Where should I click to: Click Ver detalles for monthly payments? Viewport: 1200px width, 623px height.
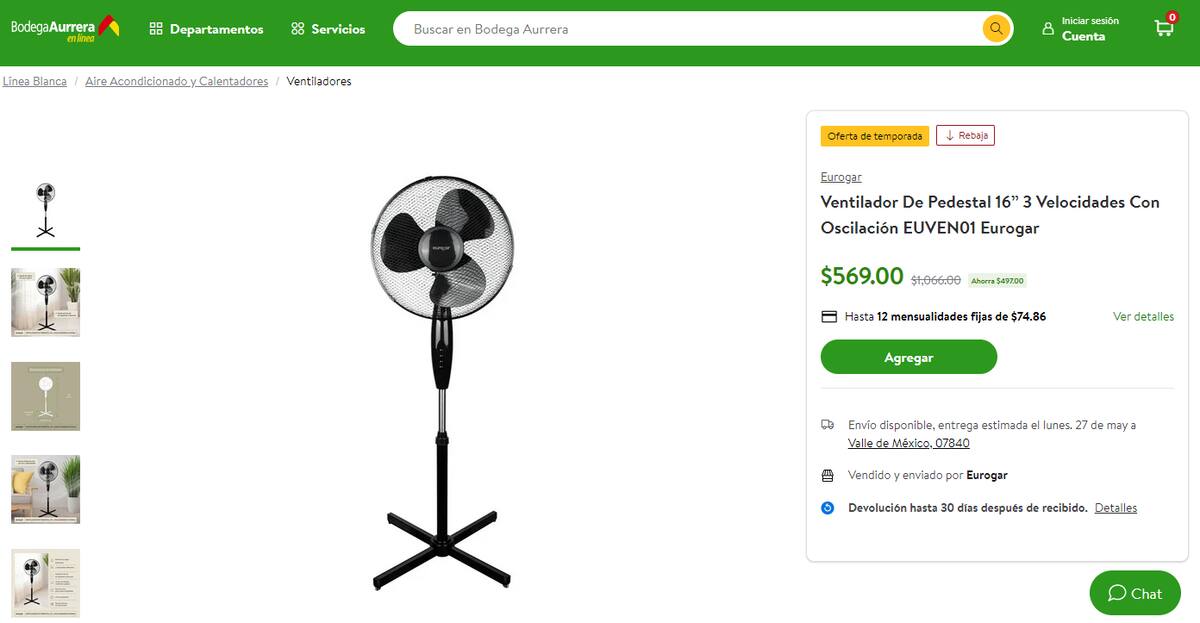1143,317
